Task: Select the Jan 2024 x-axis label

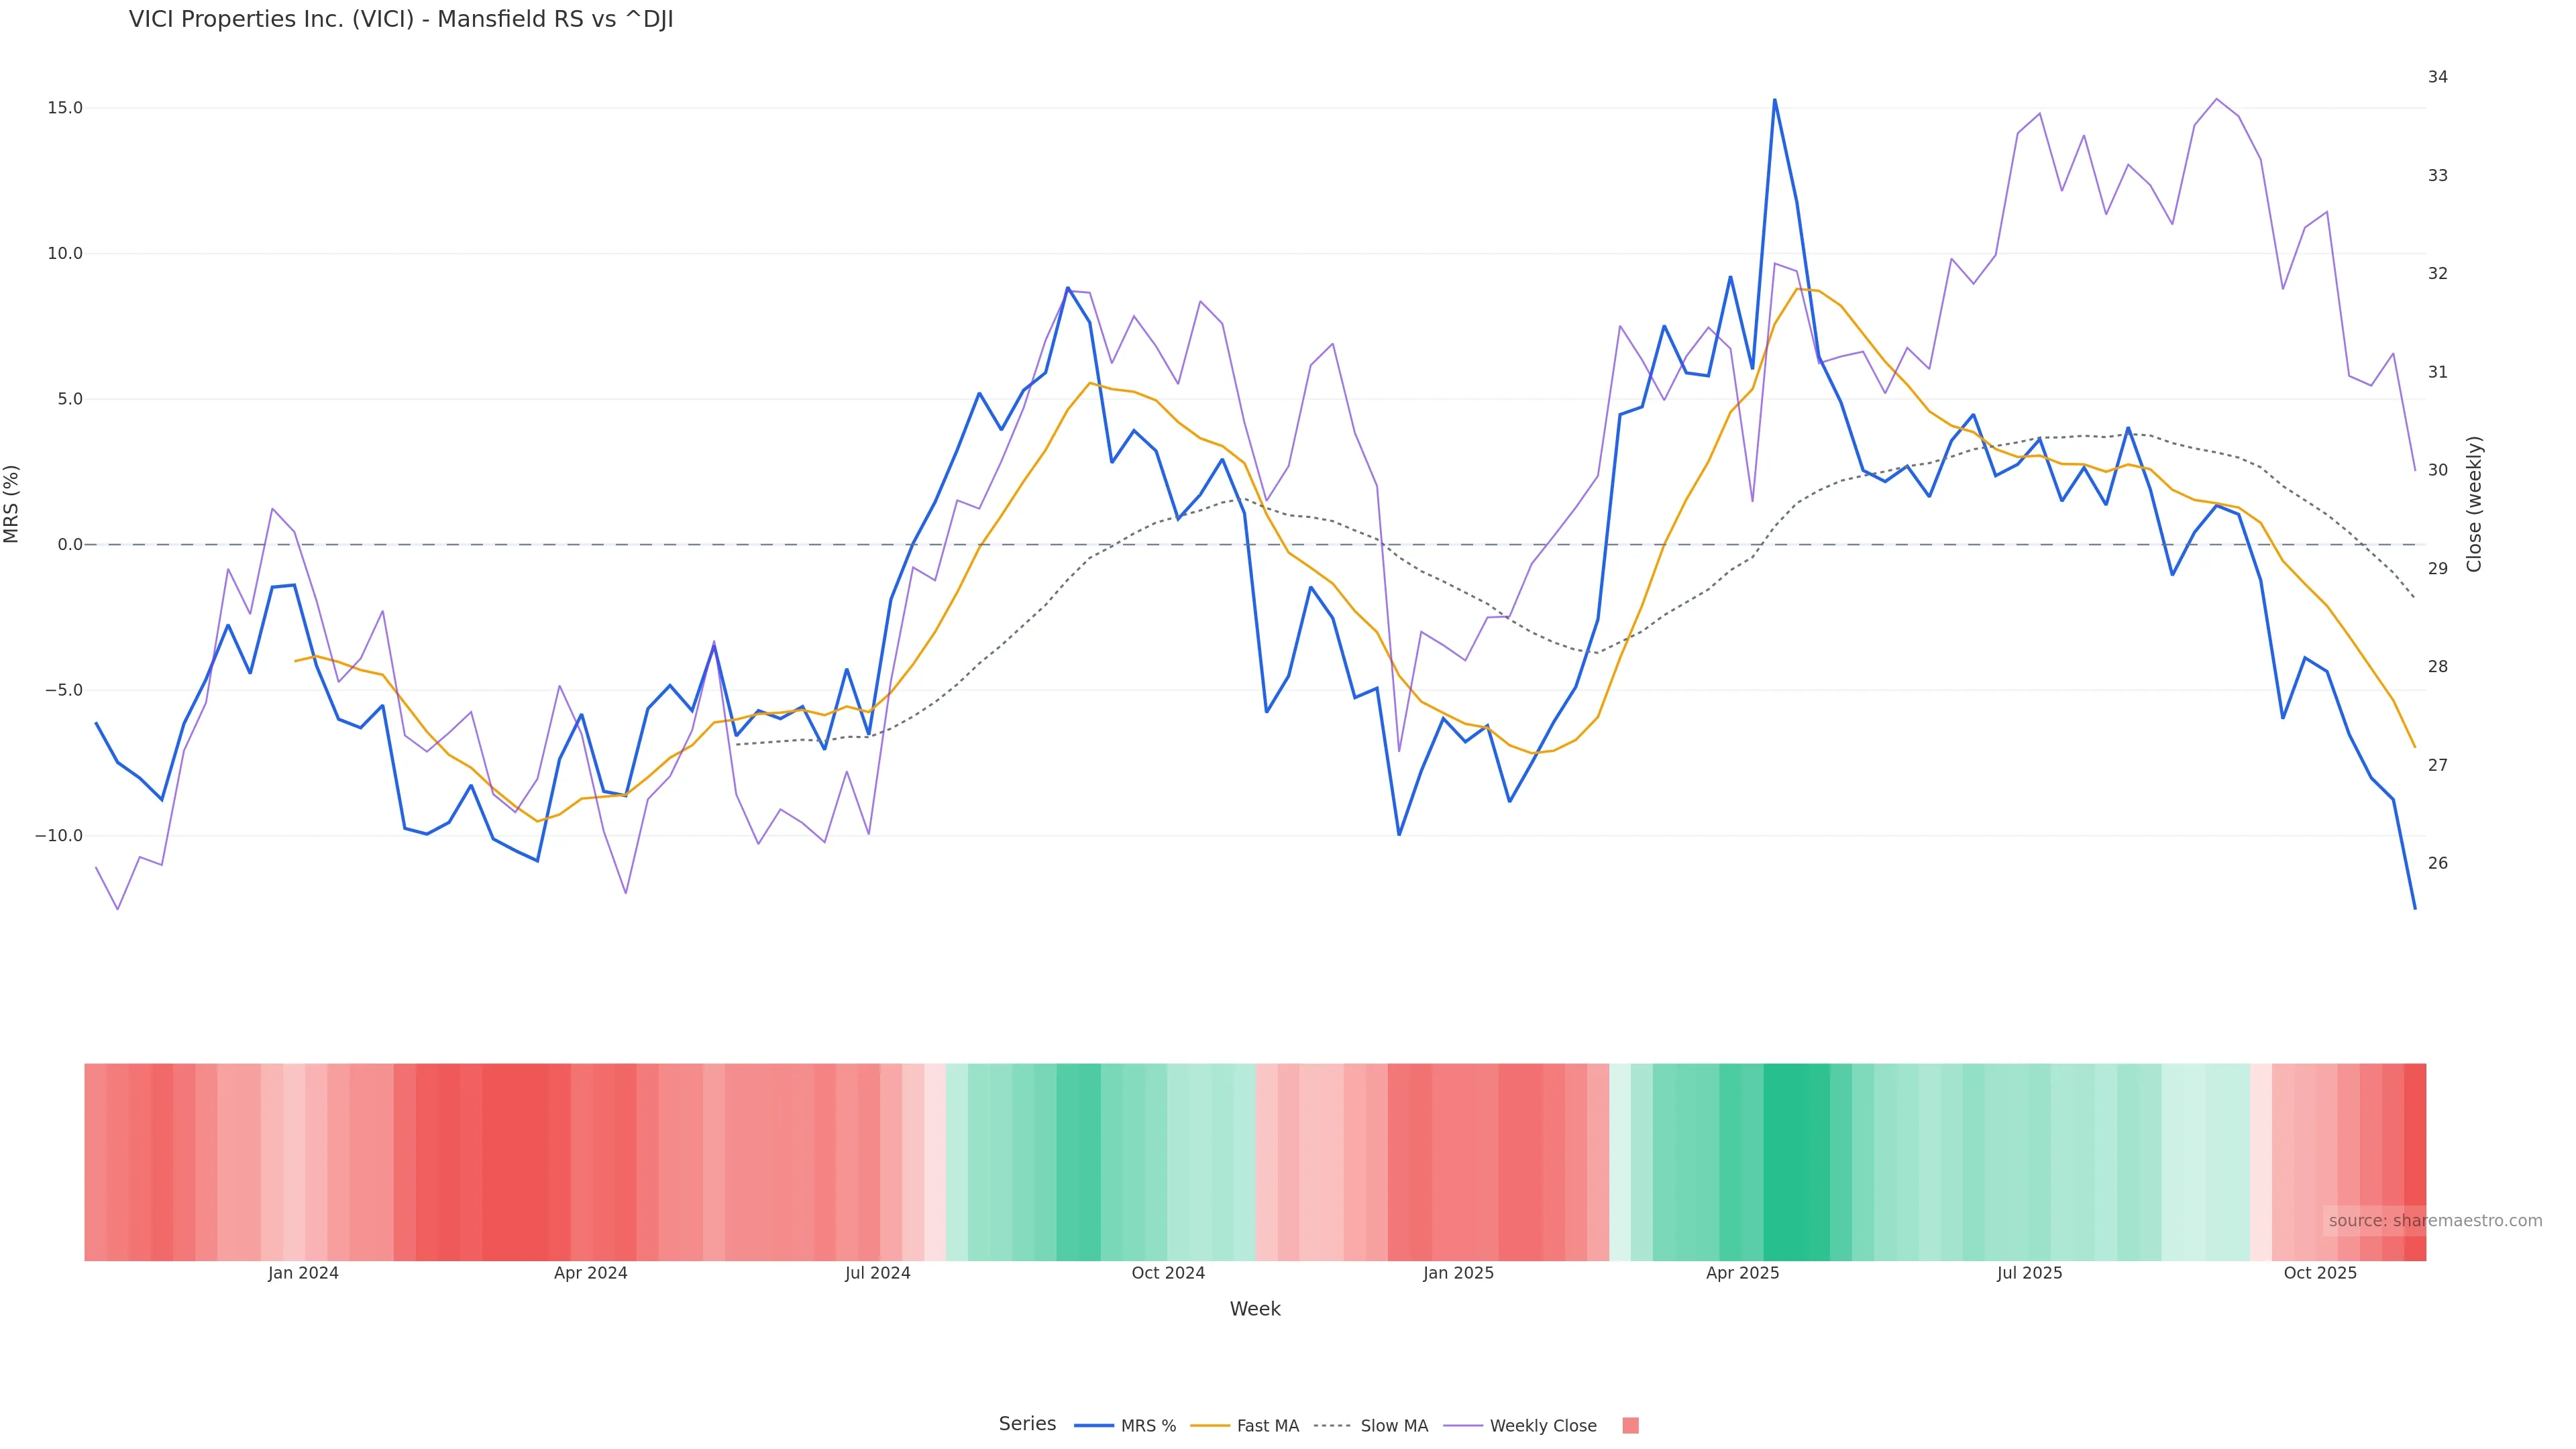Action: point(303,1273)
